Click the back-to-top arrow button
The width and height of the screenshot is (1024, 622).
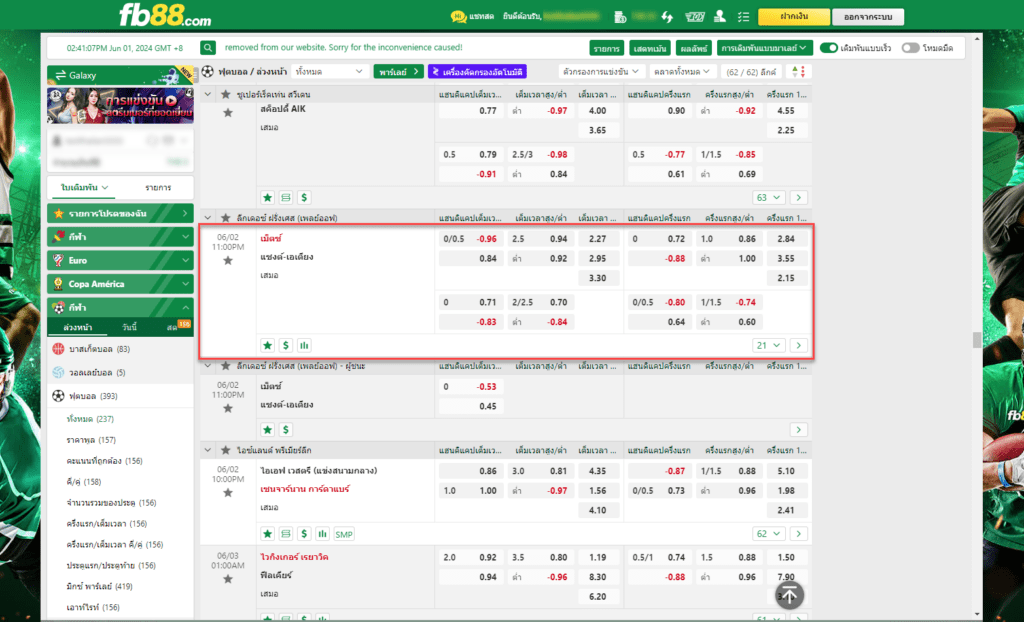[790, 595]
